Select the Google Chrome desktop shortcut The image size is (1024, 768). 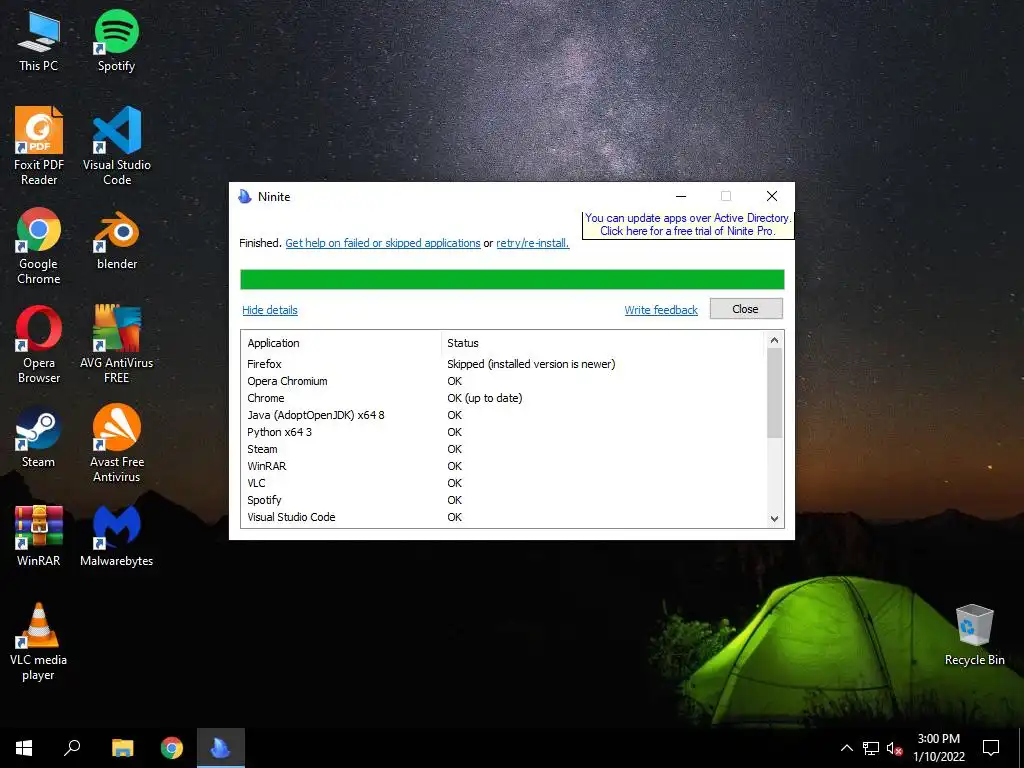tap(39, 246)
